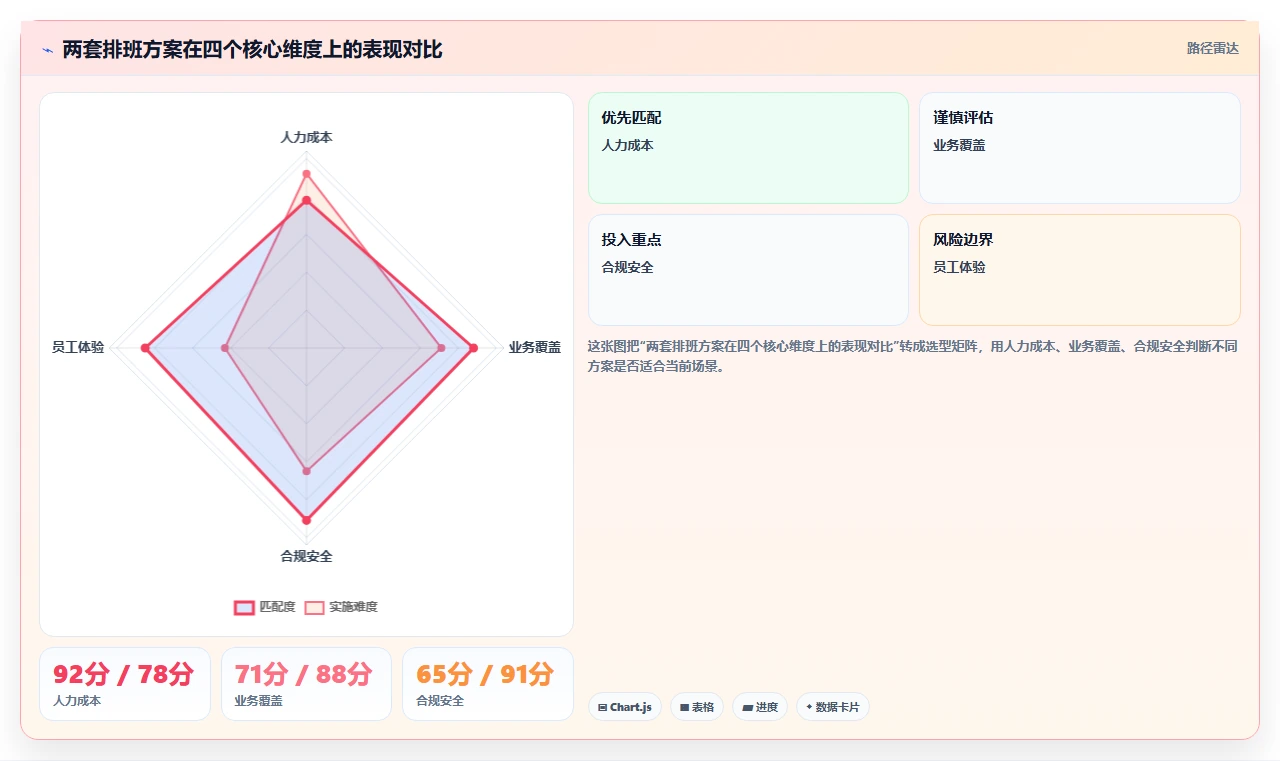Click the 业务覆盖 radar axis label
Image resolution: width=1280 pixels, height=761 pixels.
[x=535, y=347]
